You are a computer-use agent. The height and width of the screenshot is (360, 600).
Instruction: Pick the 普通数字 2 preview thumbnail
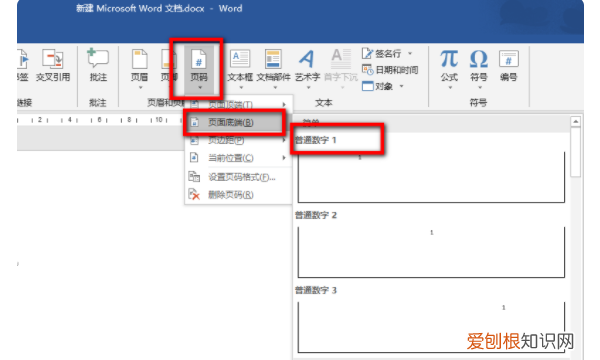pos(431,252)
